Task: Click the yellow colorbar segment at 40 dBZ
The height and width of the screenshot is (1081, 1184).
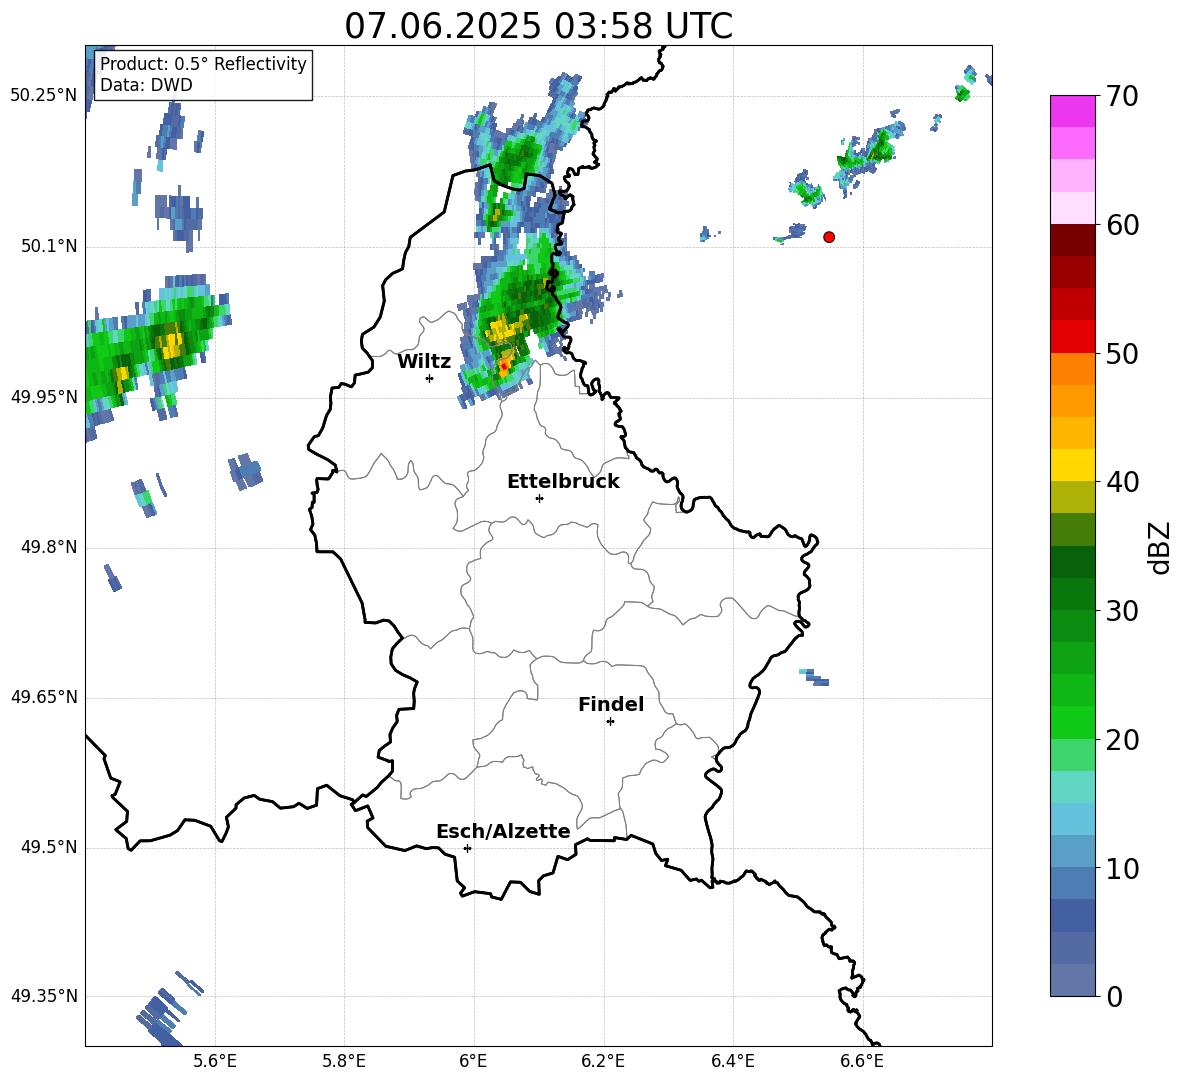Action: (x=1073, y=465)
